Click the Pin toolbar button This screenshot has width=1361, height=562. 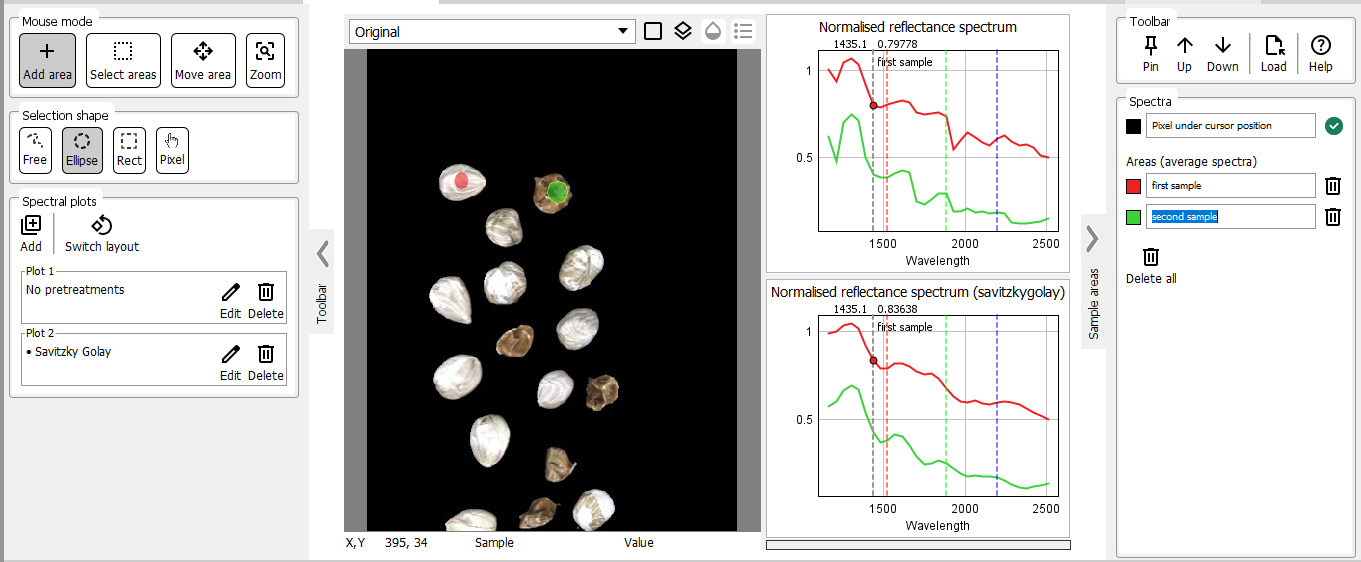(x=1150, y=54)
